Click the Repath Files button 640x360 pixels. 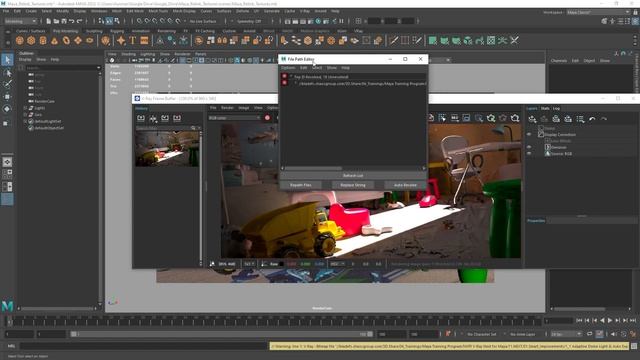click(300, 185)
